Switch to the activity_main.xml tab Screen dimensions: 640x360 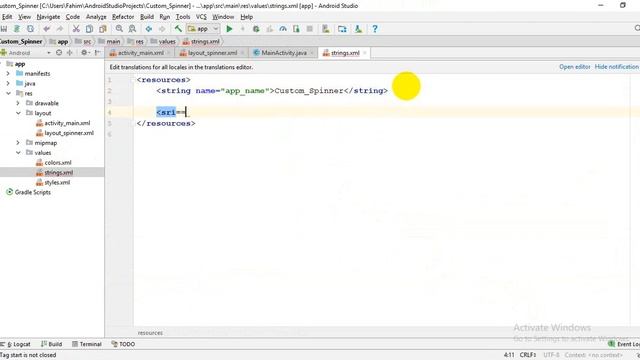(140, 53)
